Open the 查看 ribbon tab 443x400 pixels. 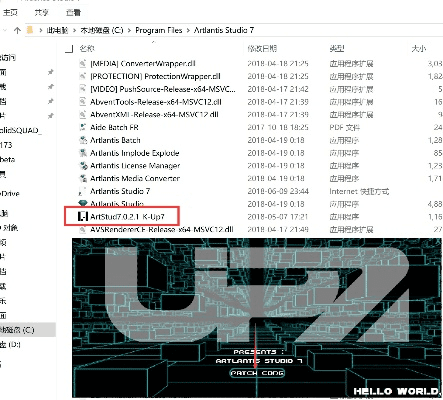73,13
